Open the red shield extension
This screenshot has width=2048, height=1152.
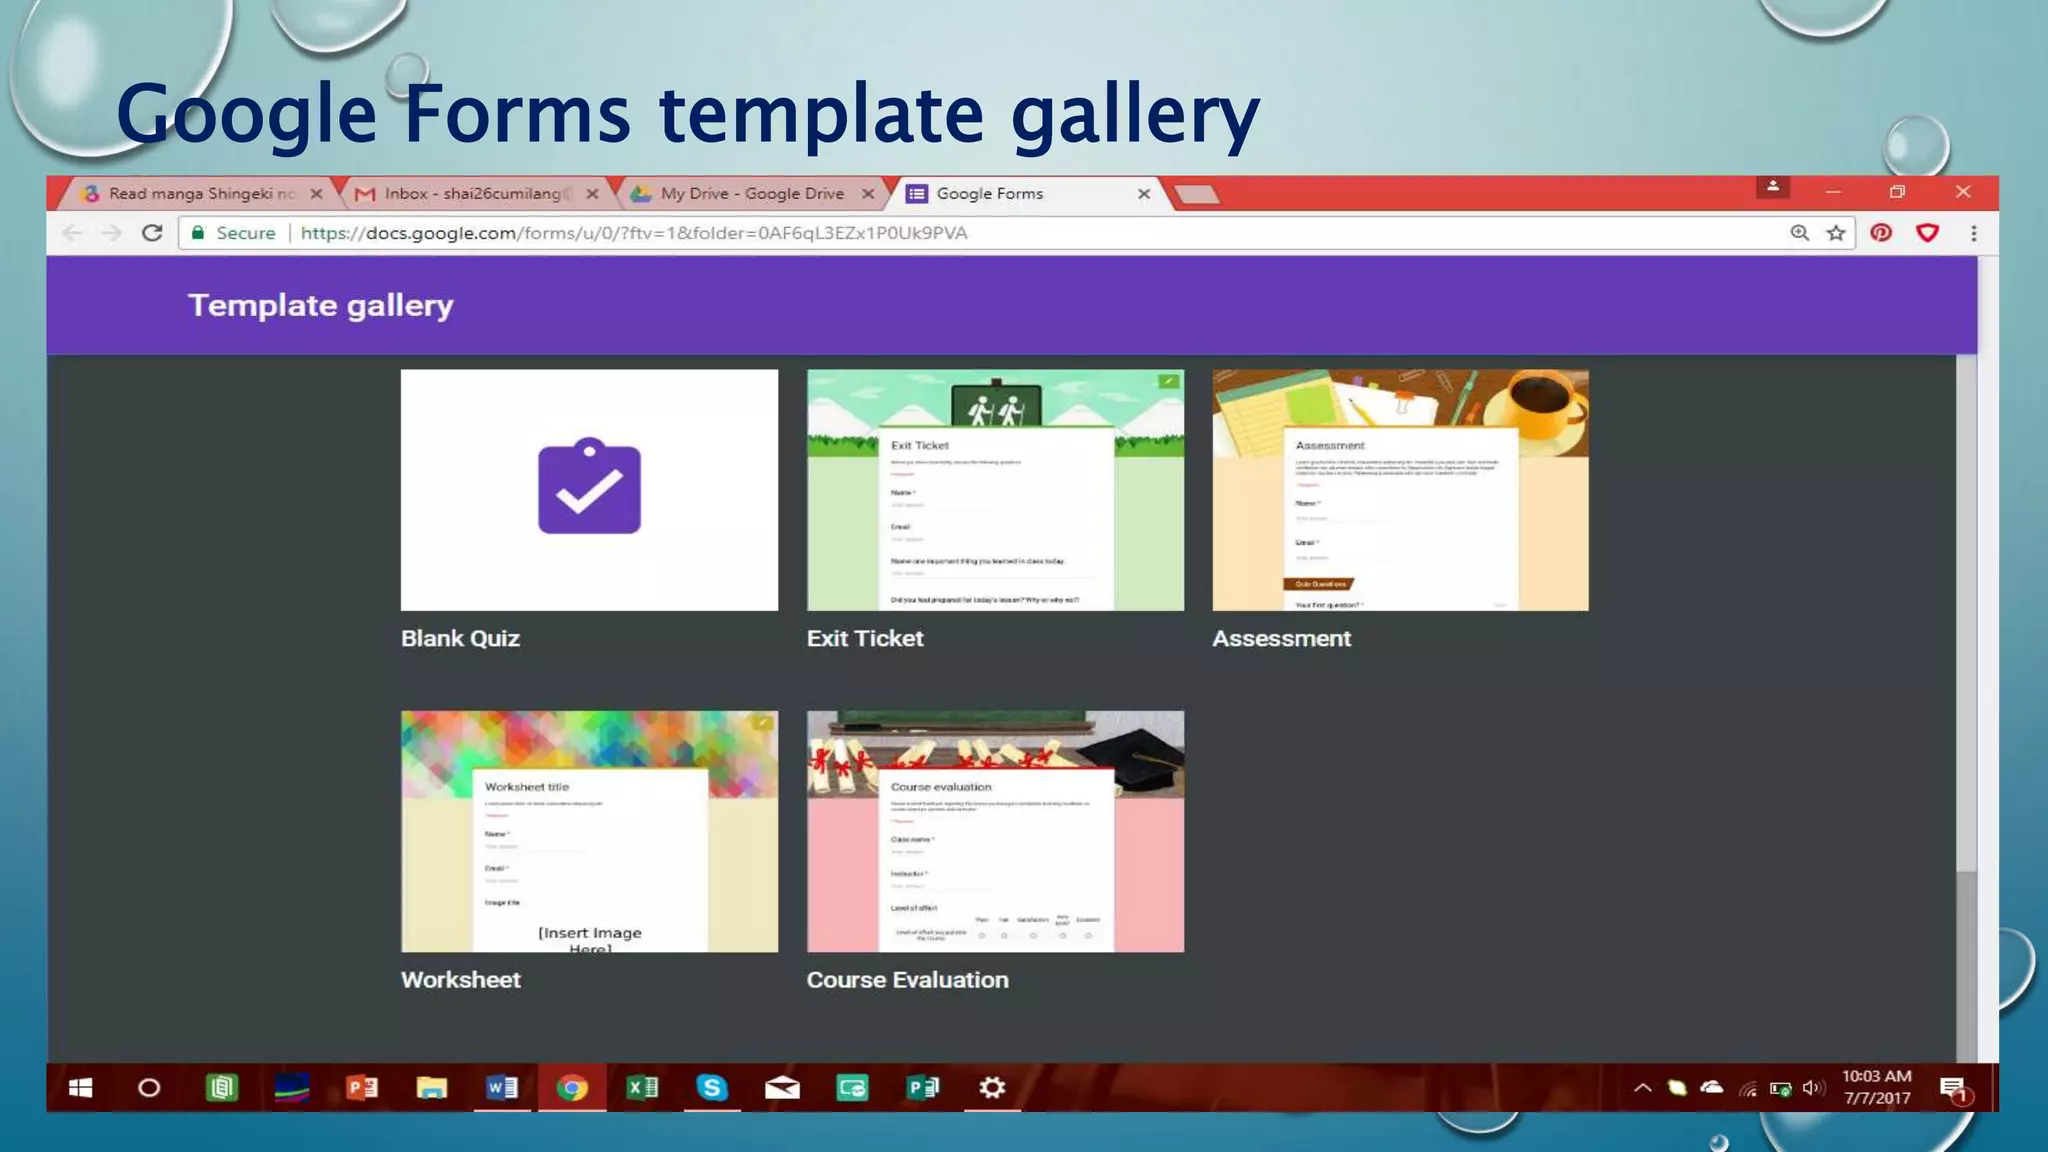pos(1927,233)
